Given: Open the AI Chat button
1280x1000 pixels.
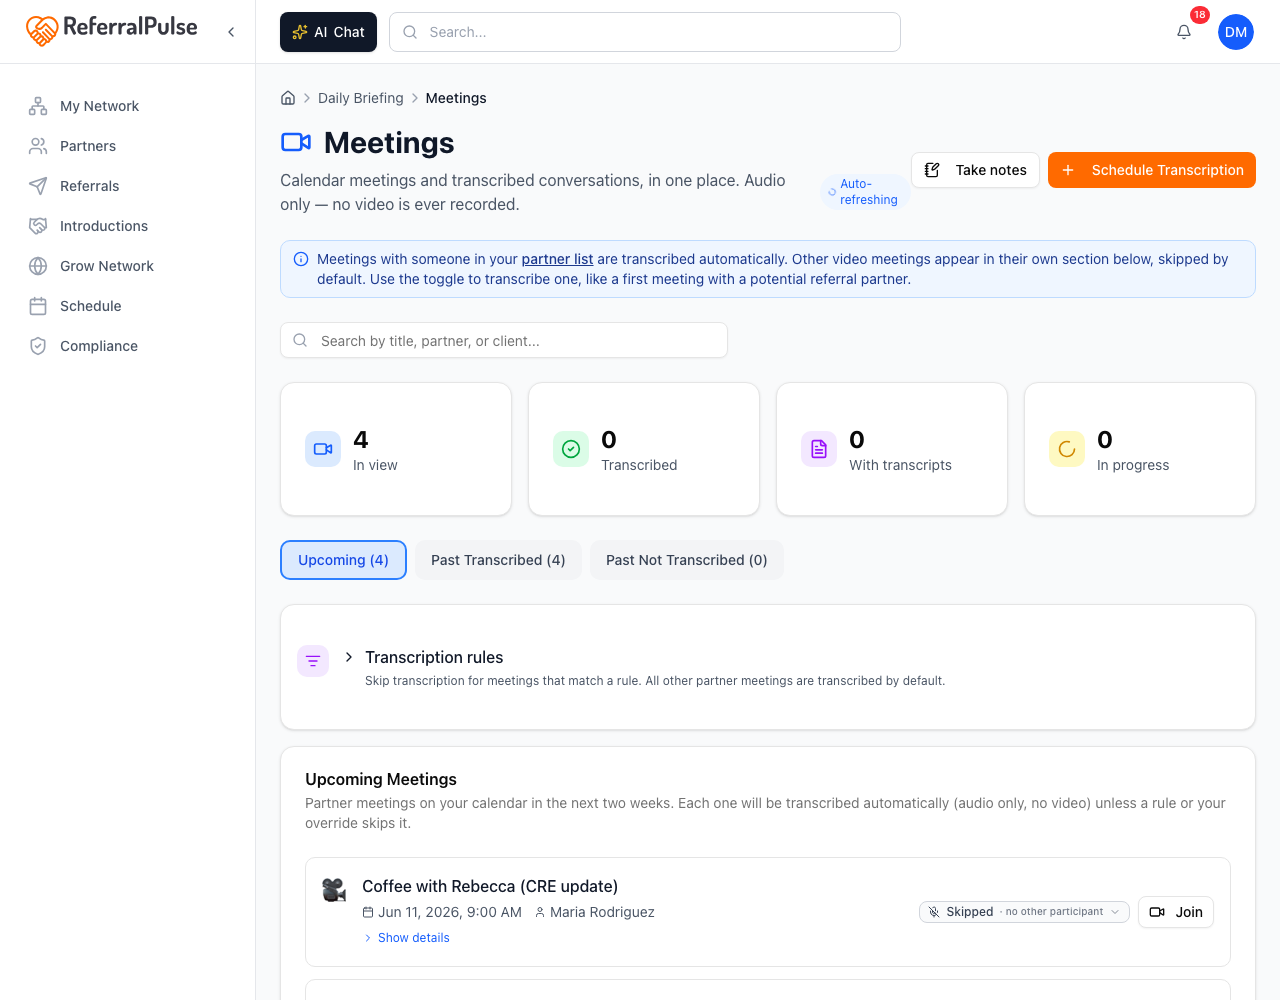Looking at the screenshot, I should coord(328,32).
